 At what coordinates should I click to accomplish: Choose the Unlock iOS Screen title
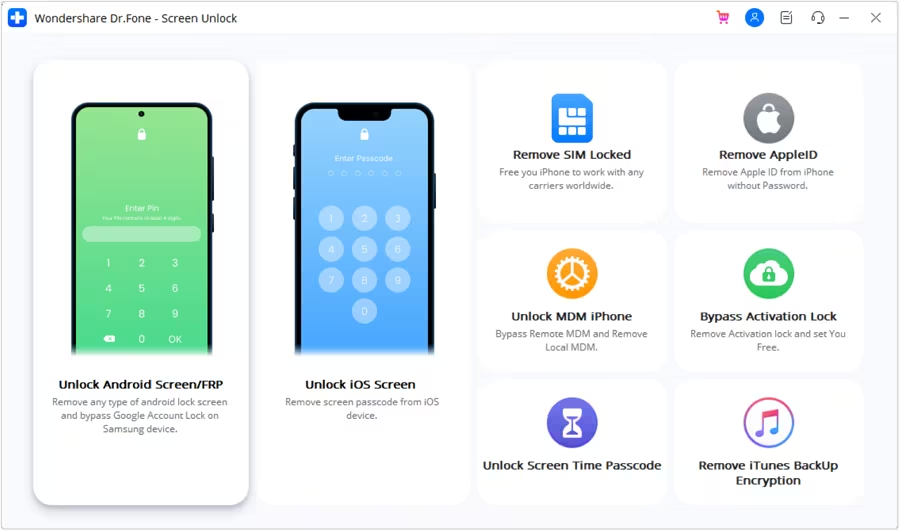tap(360, 384)
